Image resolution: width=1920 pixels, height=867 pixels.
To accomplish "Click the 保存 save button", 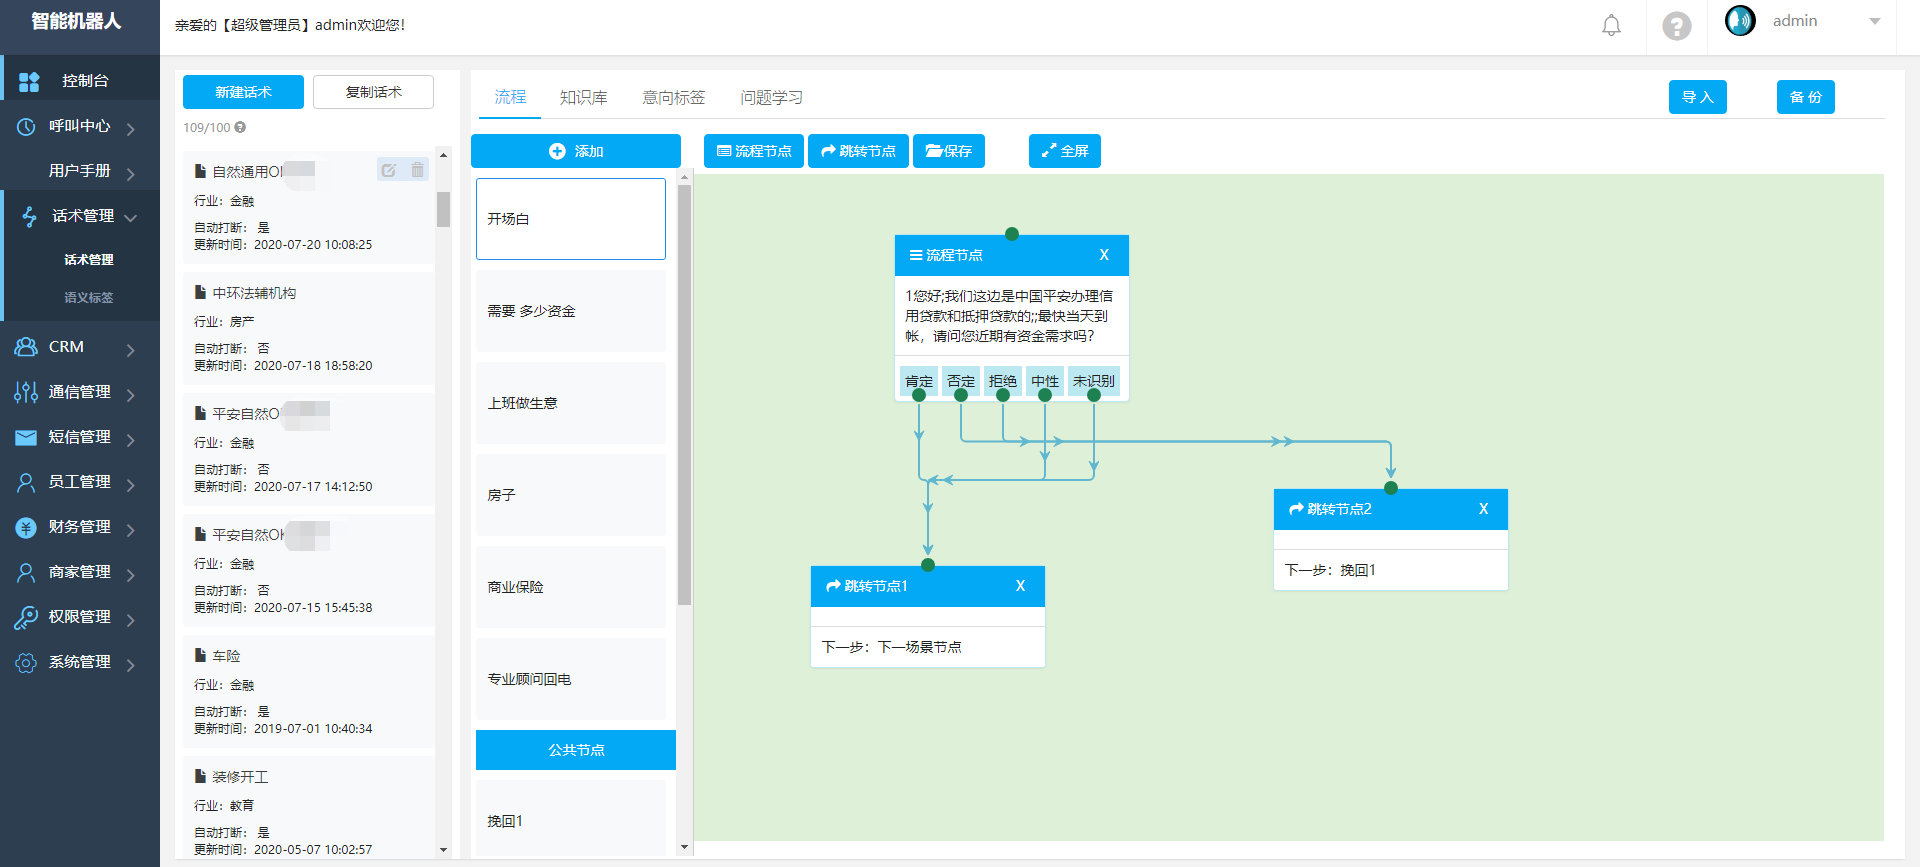I will tap(948, 151).
